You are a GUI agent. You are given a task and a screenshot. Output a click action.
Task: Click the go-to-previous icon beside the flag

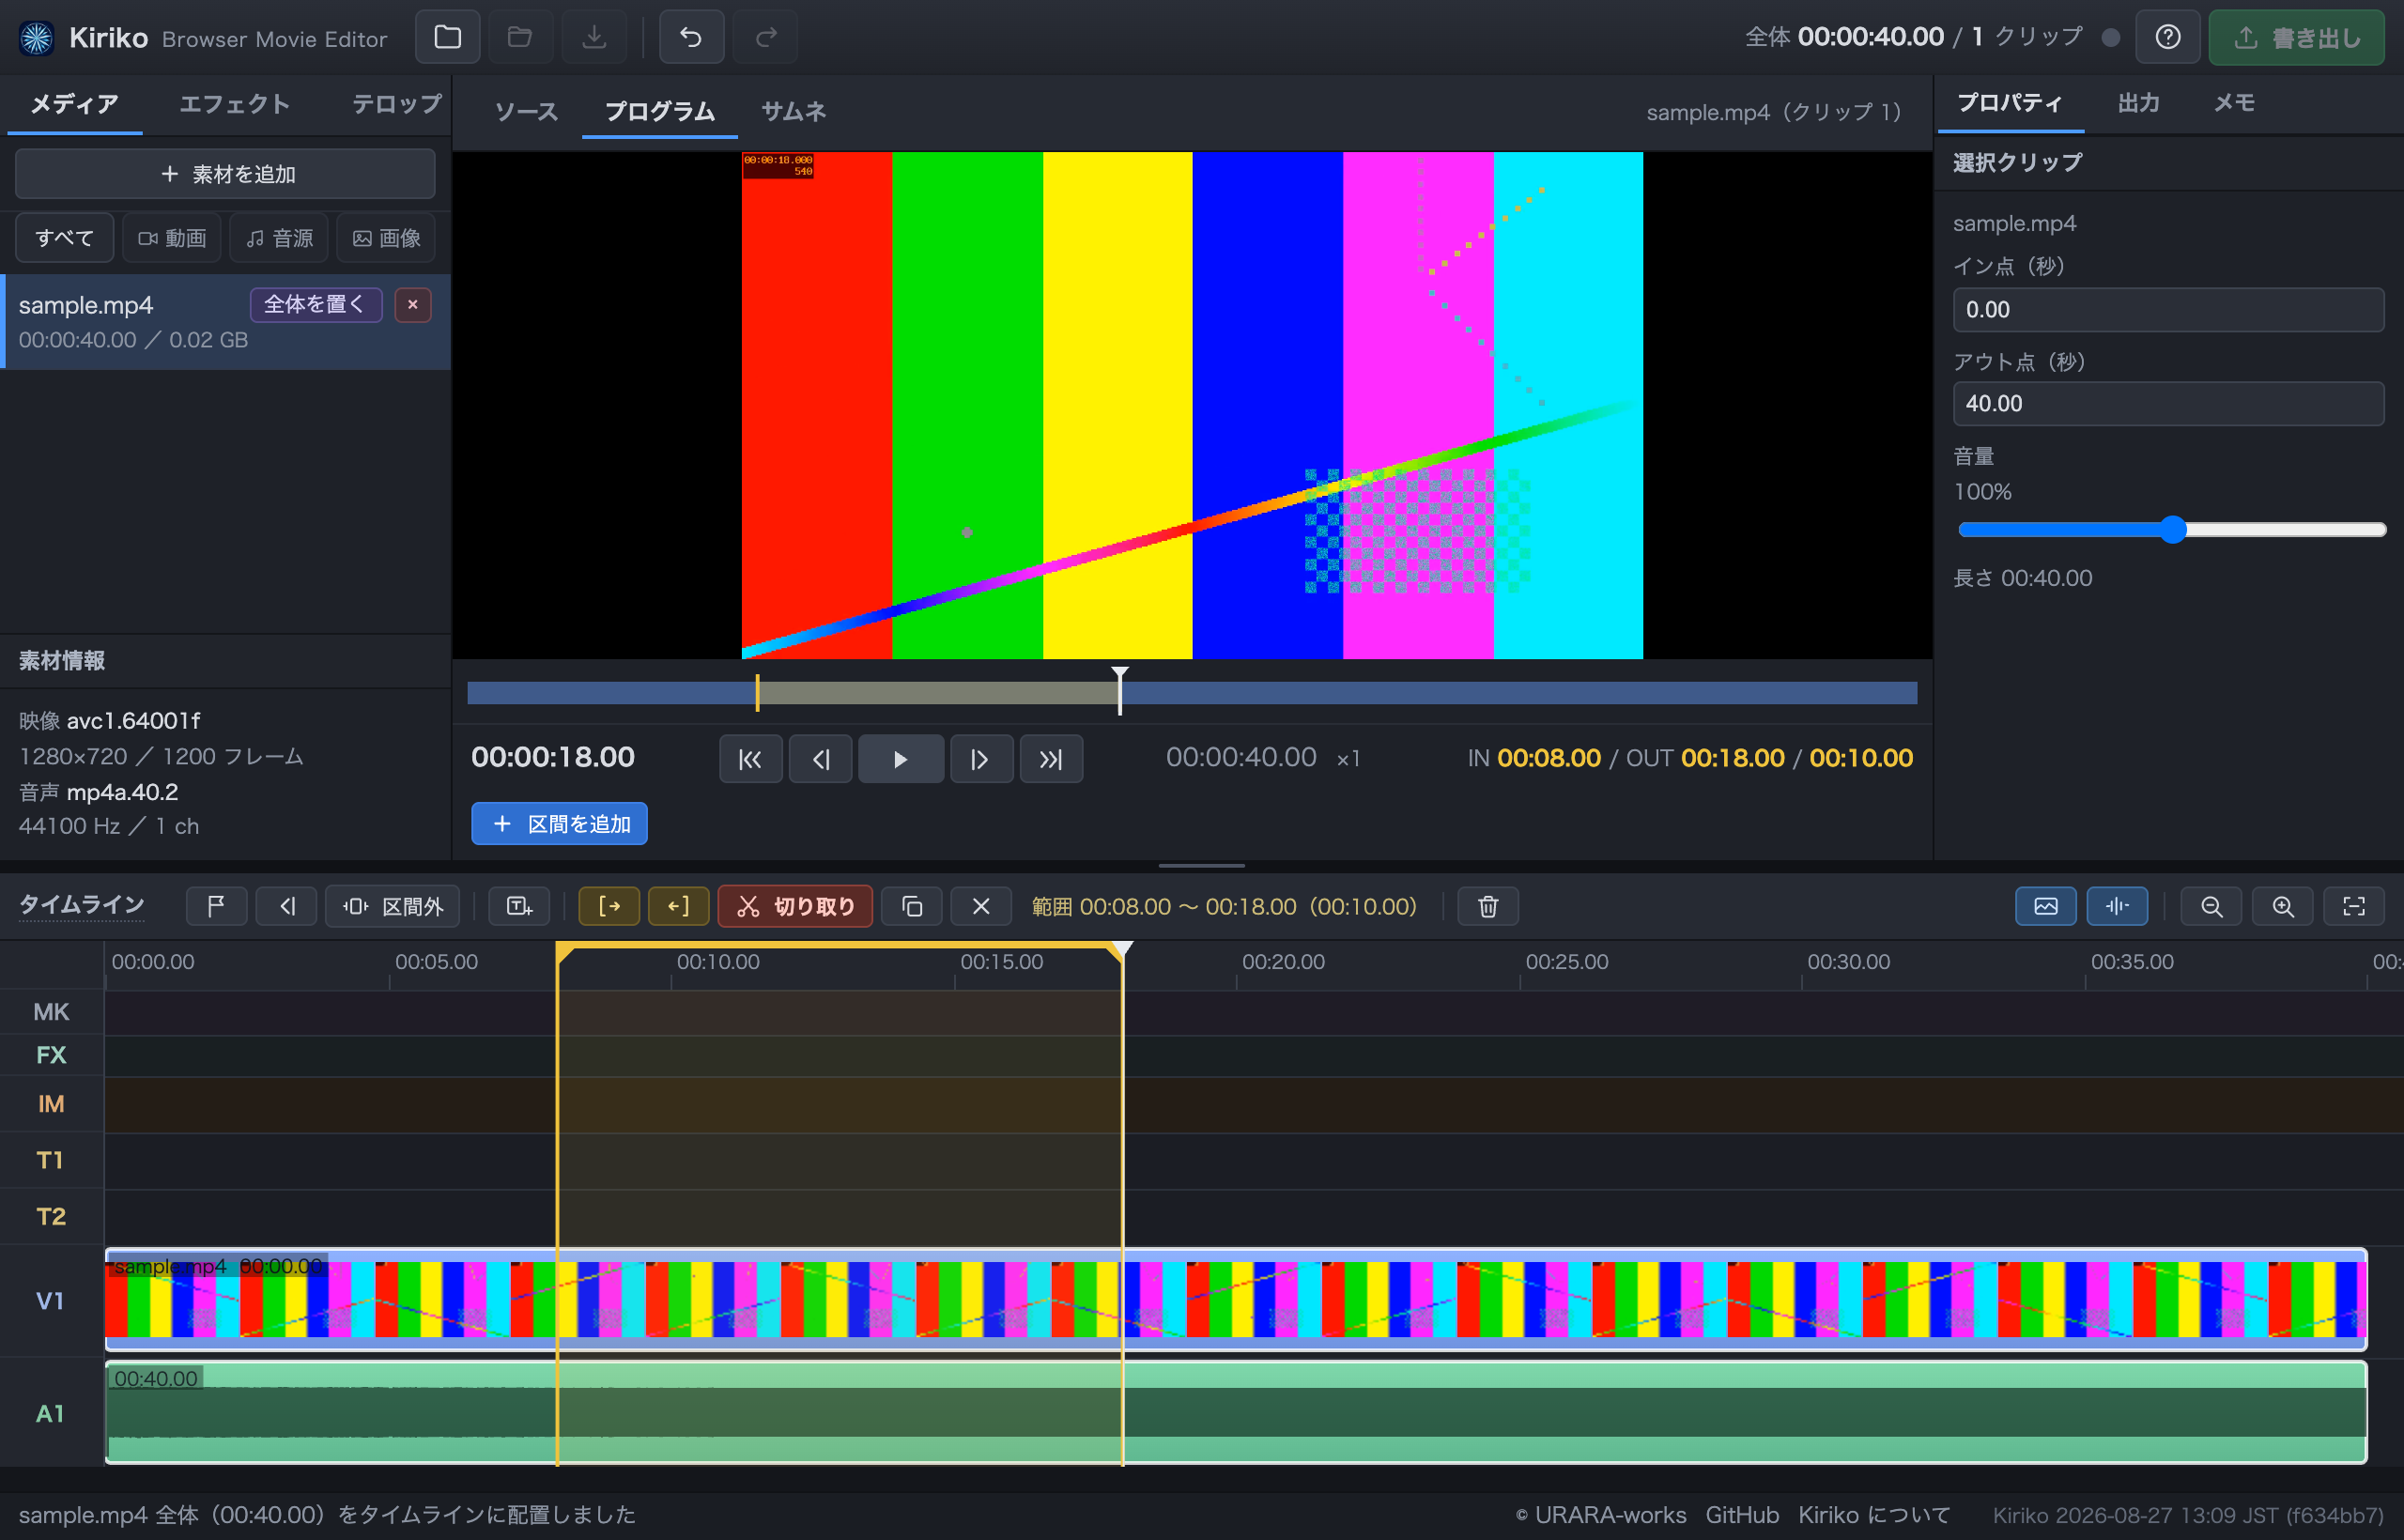click(x=287, y=906)
